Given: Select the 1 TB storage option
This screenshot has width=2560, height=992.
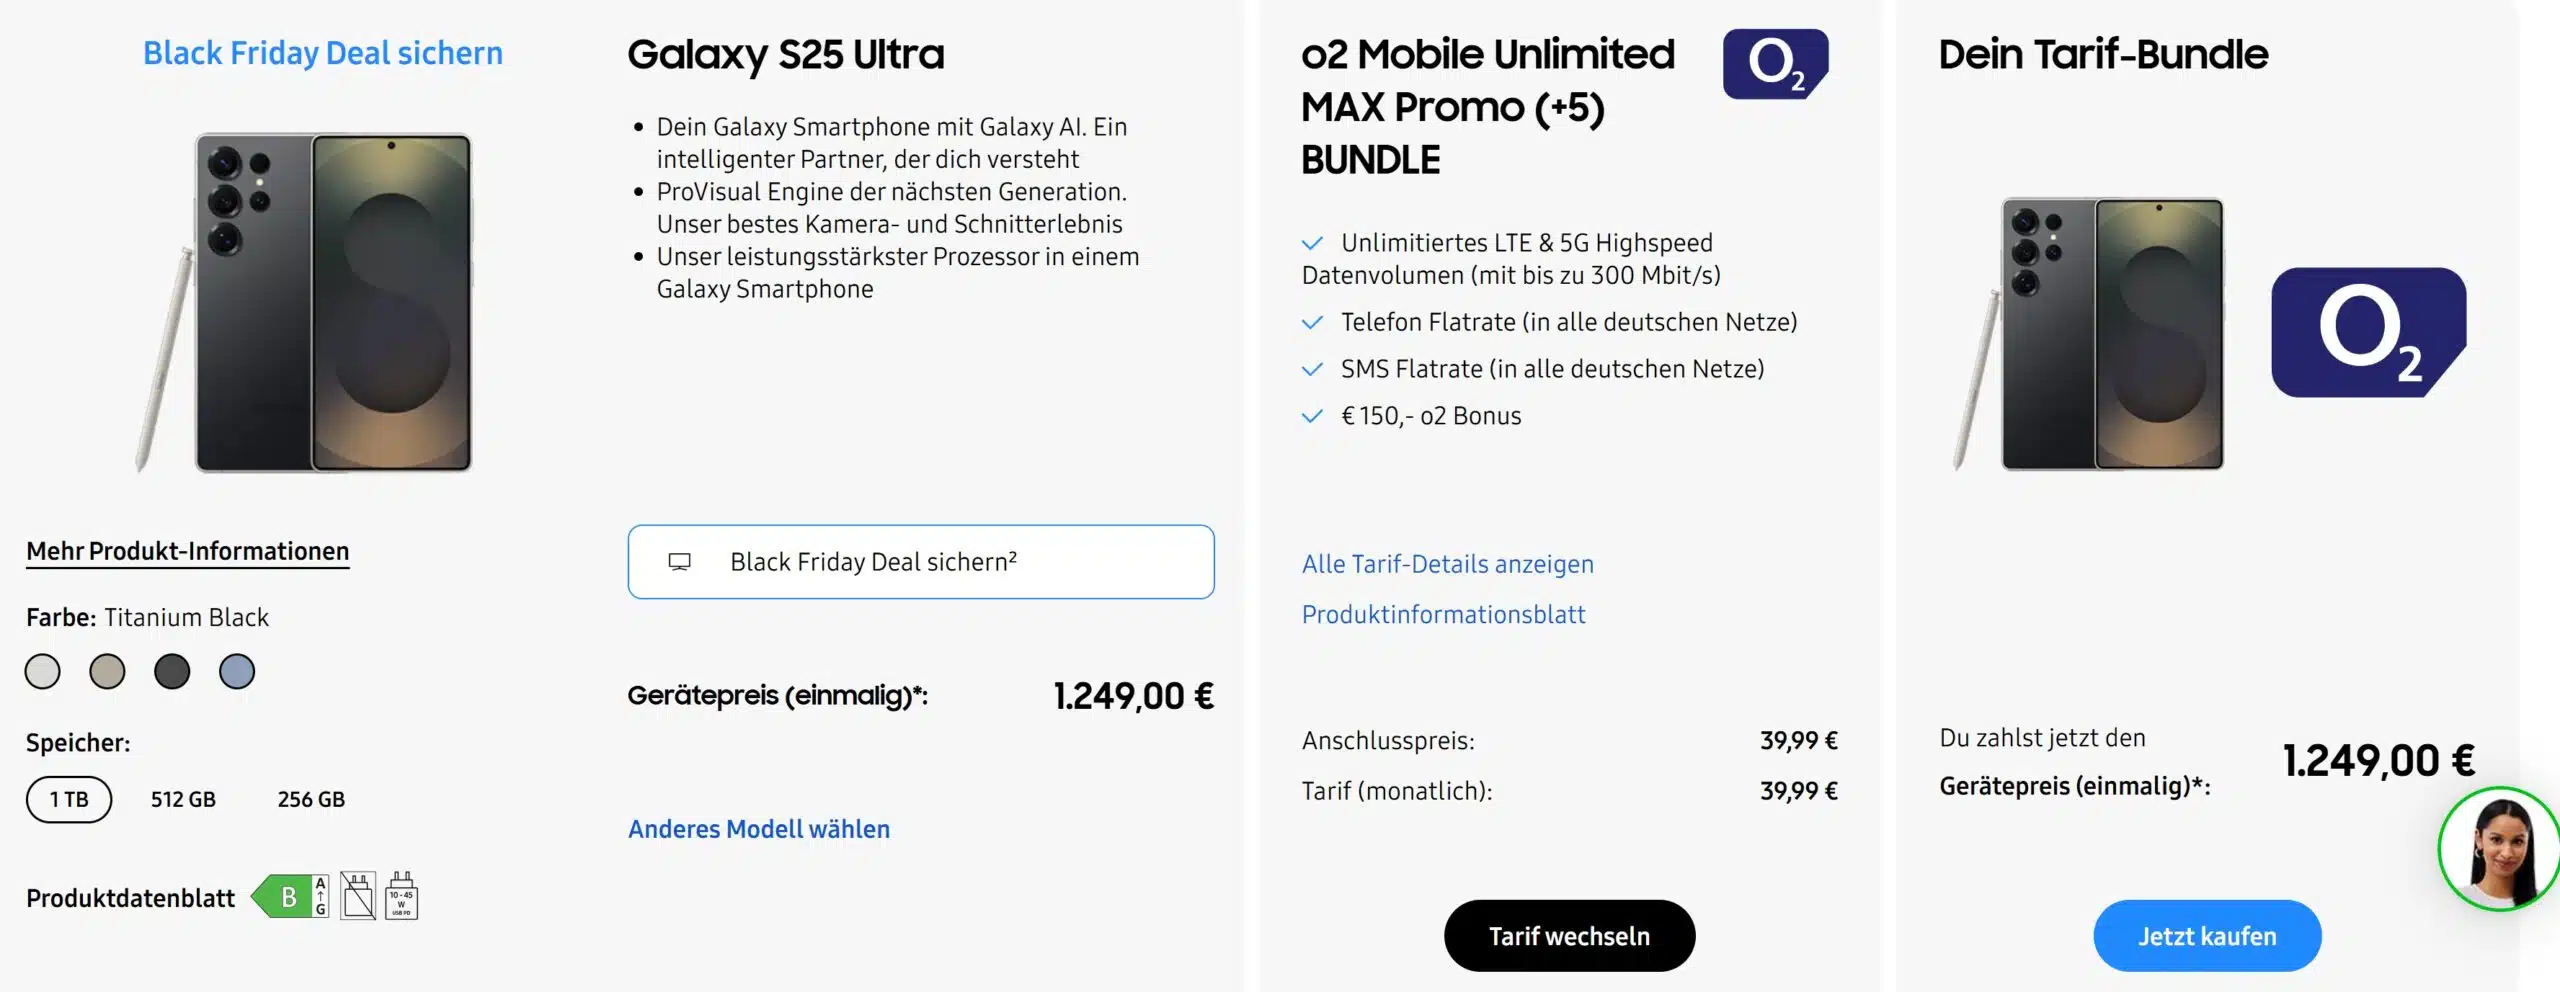Looking at the screenshot, I should [67, 798].
